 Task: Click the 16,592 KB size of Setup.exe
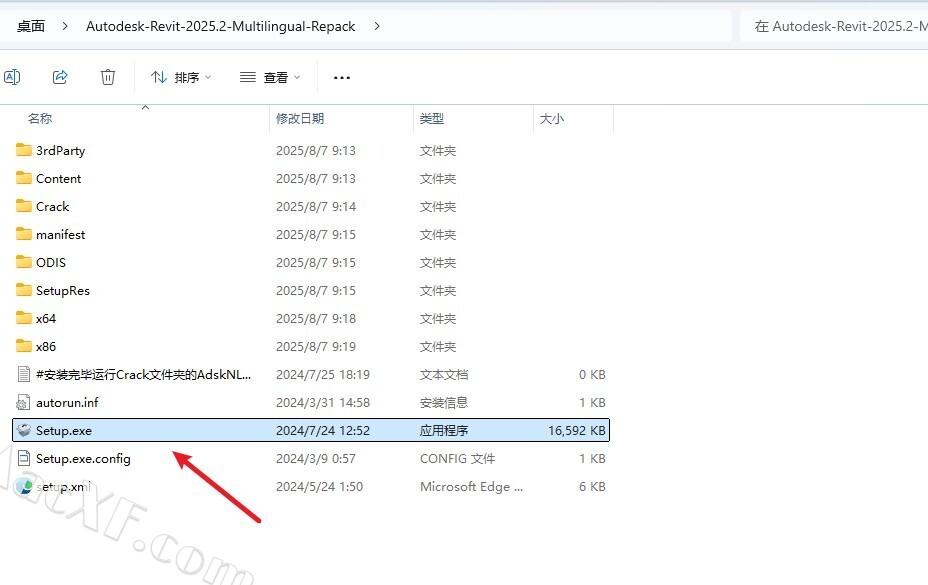(576, 430)
